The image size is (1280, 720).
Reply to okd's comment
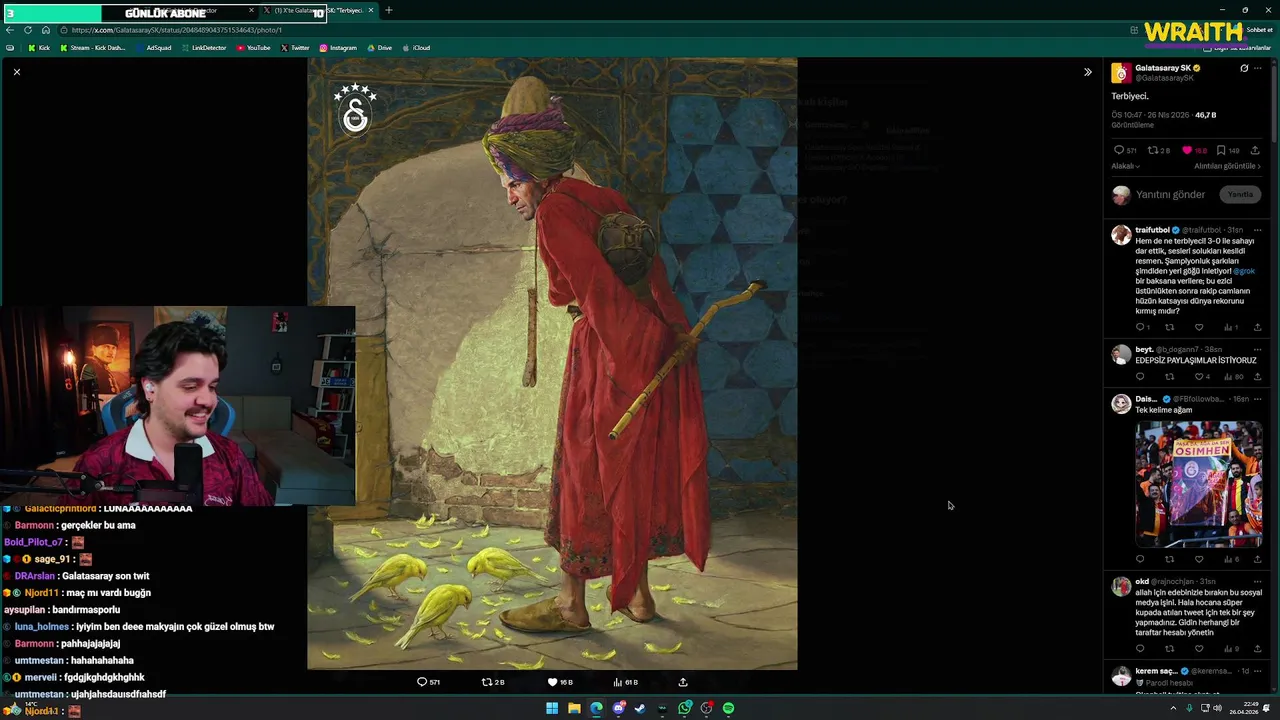pyautogui.click(x=1140, y=648)
